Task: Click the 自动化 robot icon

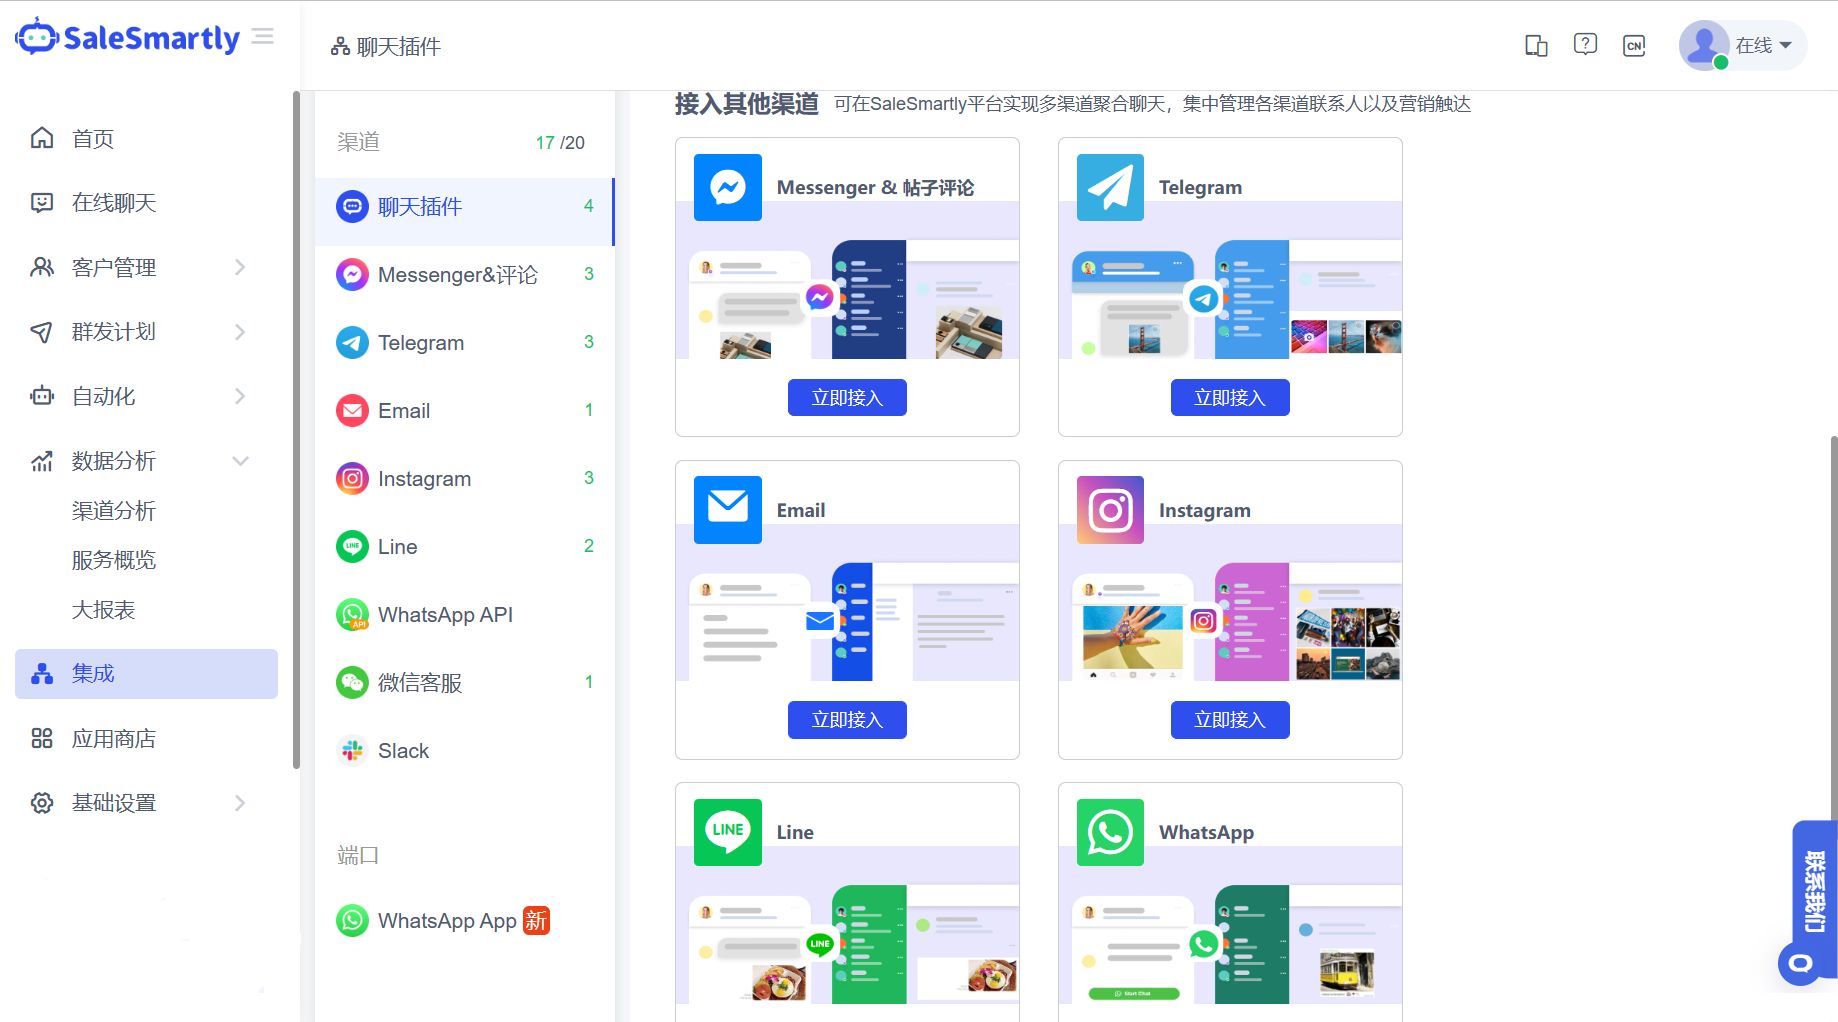Action: coord(42,396)
